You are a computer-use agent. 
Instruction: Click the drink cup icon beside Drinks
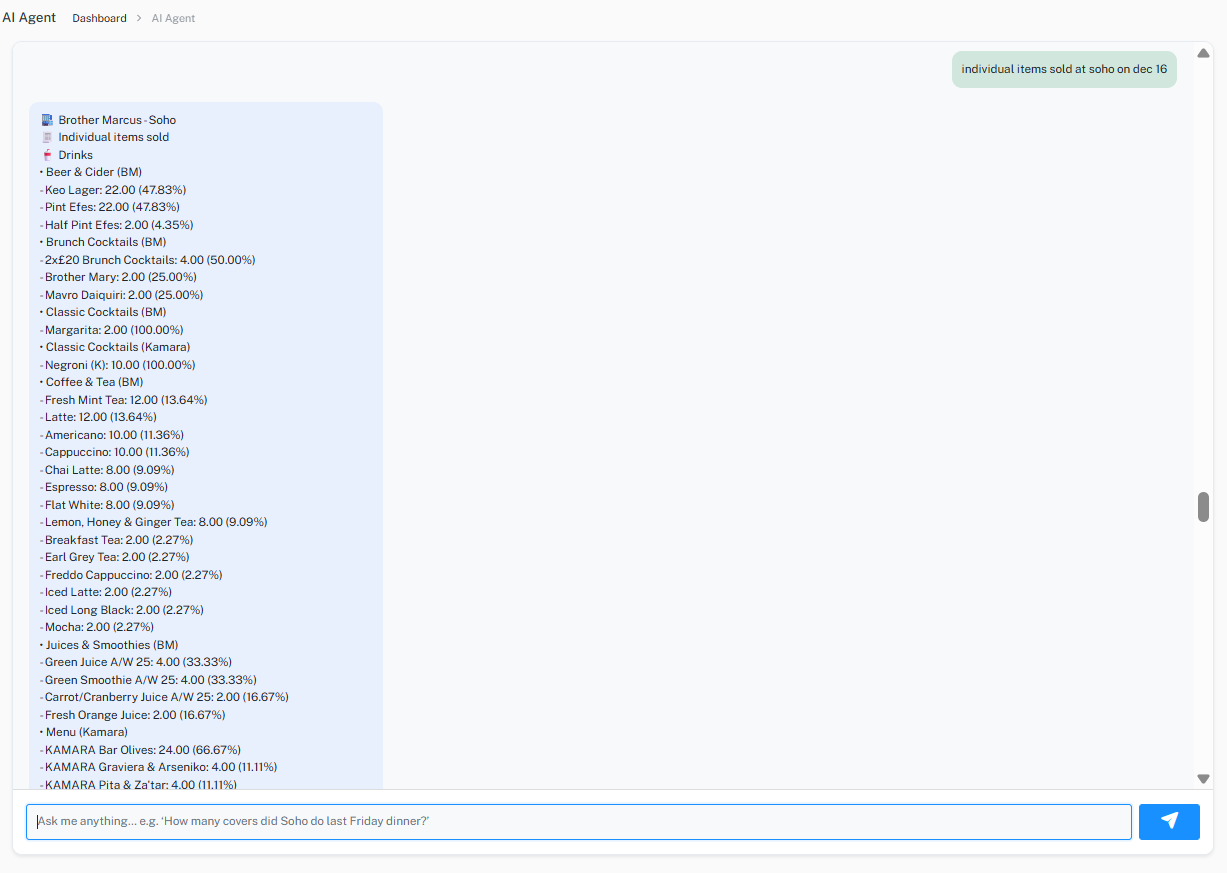pos(47,155)
